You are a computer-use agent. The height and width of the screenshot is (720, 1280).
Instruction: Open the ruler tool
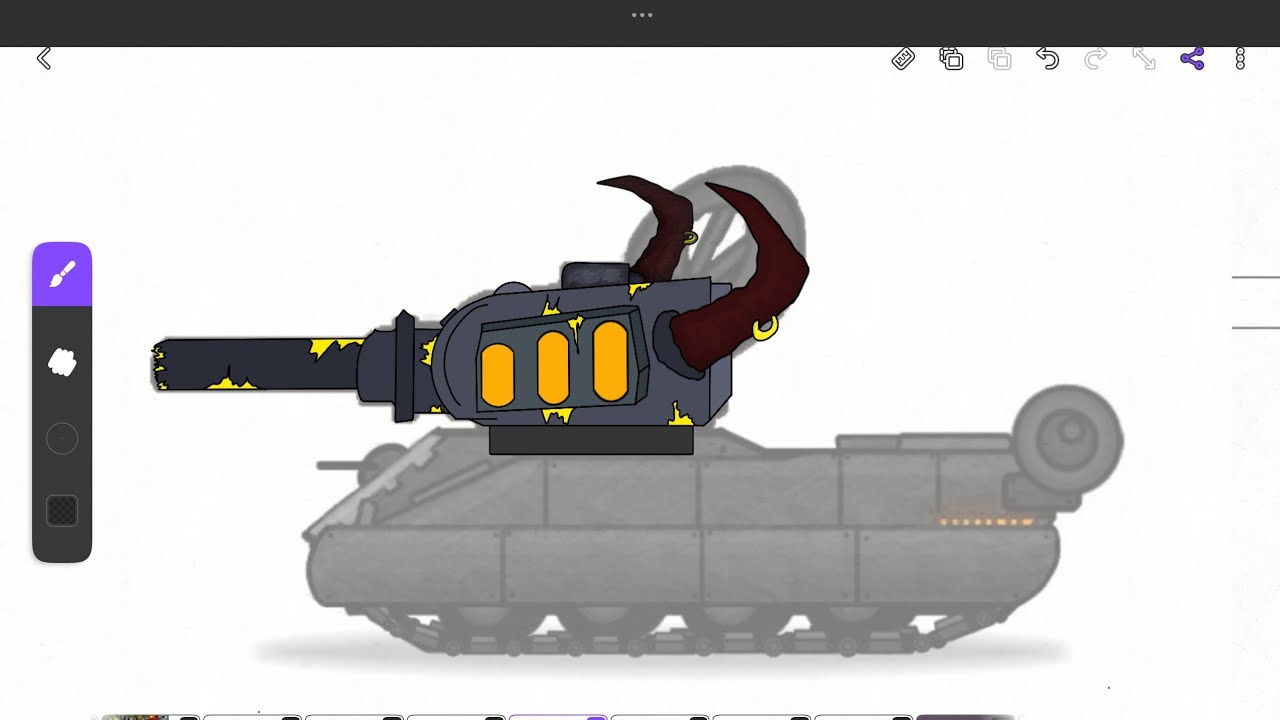[x=903, y=59]
